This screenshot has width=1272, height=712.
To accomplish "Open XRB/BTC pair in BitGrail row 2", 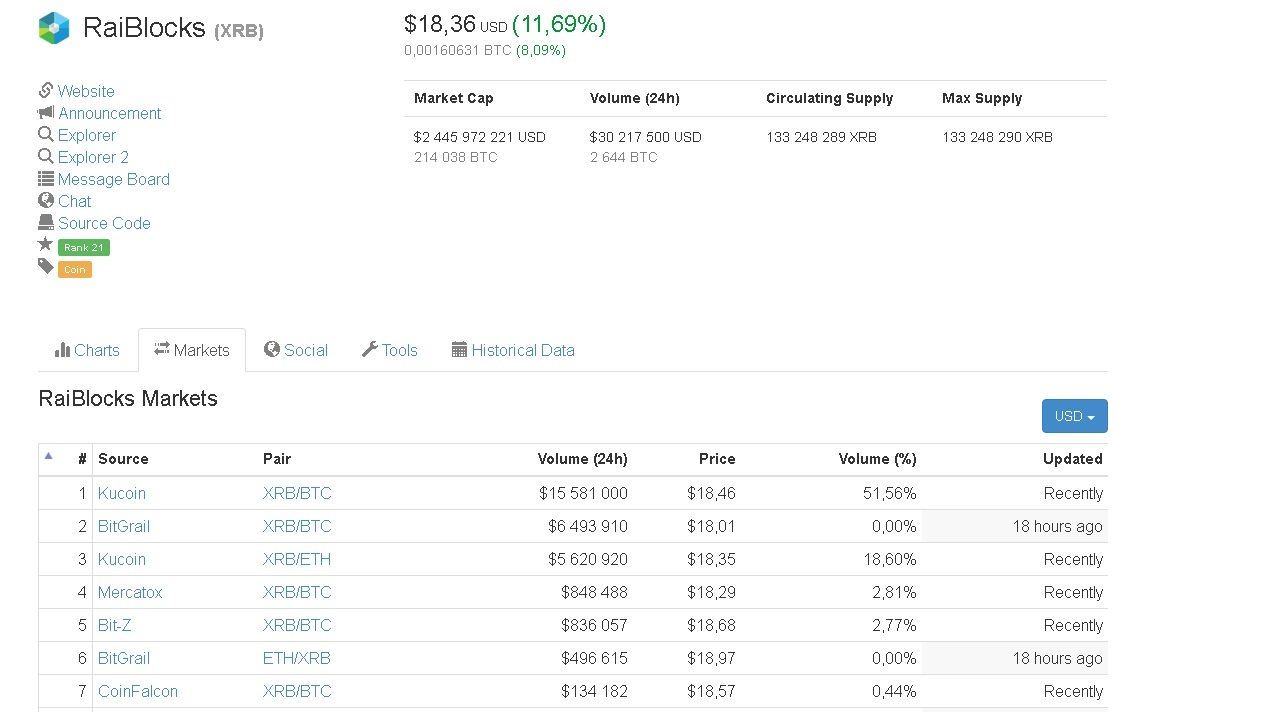I will (297, 526).
